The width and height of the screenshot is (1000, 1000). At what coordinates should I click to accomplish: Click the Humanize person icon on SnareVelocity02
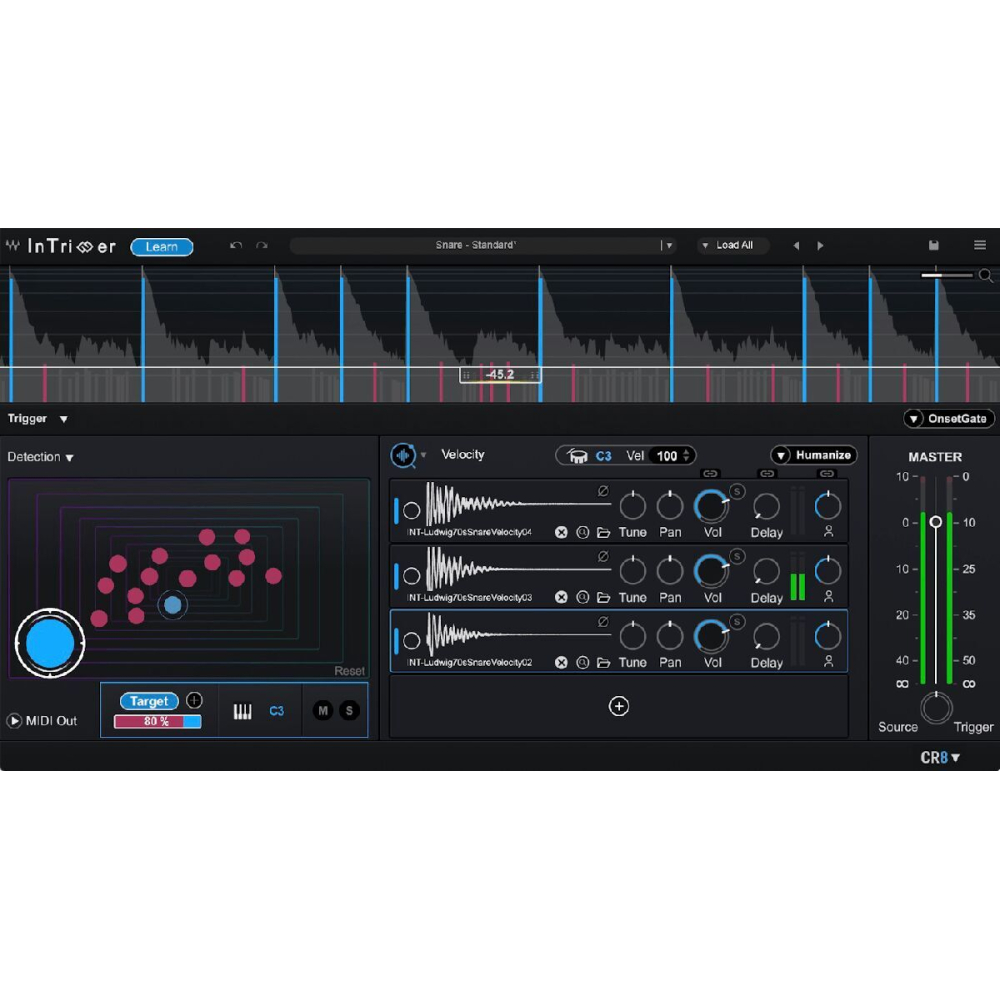pyautogui.click(x=827, y=662)
